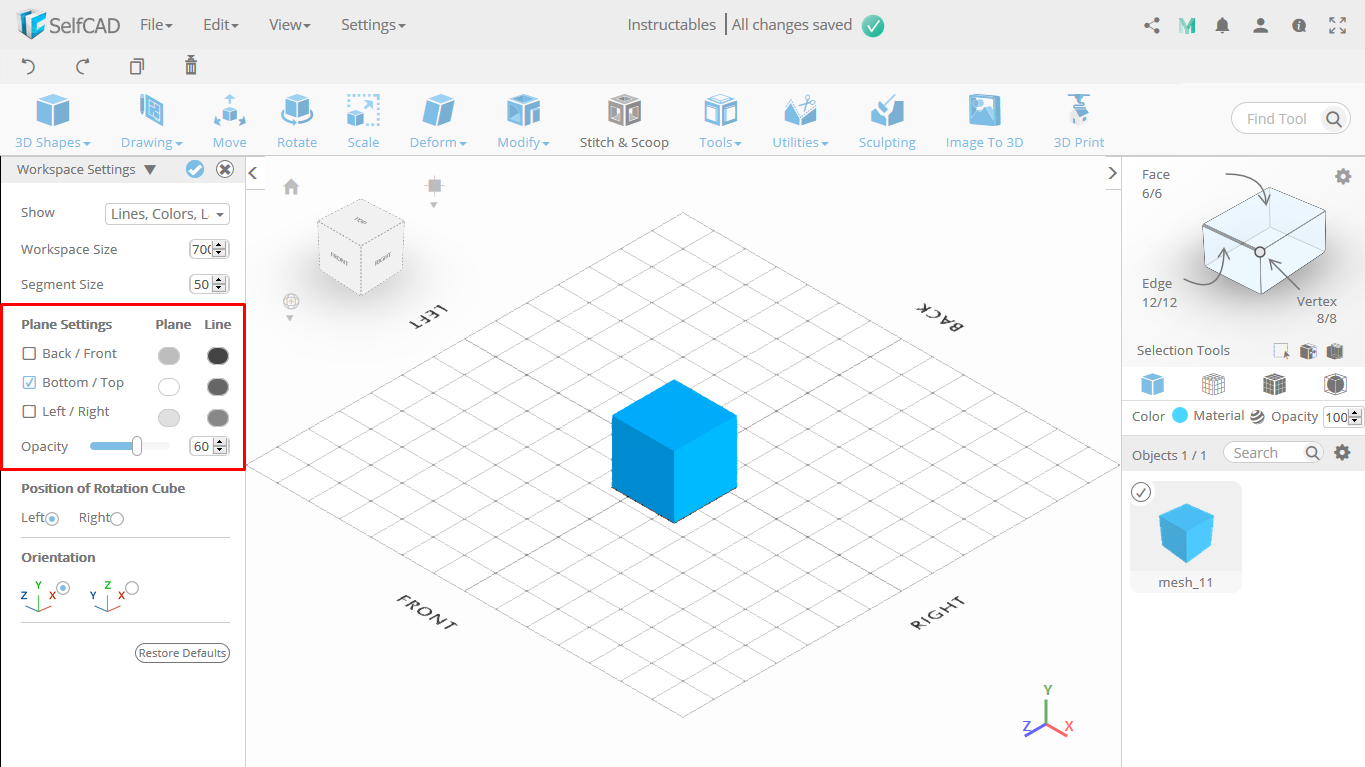Collapse right panel with chevron
Image resolution: width=1365 pixels, height=767 pixels.
click(1112, 173)
